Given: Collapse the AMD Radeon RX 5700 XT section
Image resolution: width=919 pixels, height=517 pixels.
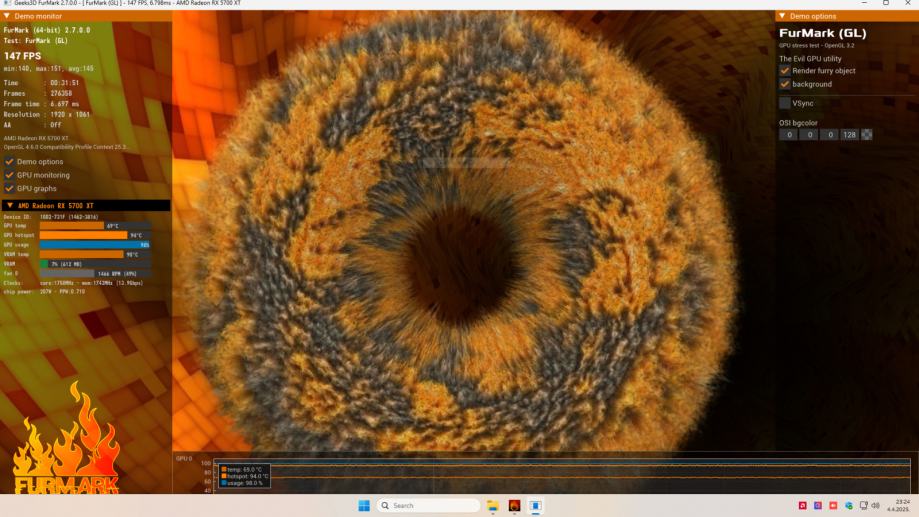Looking at the screenshot, I should 10,205.
